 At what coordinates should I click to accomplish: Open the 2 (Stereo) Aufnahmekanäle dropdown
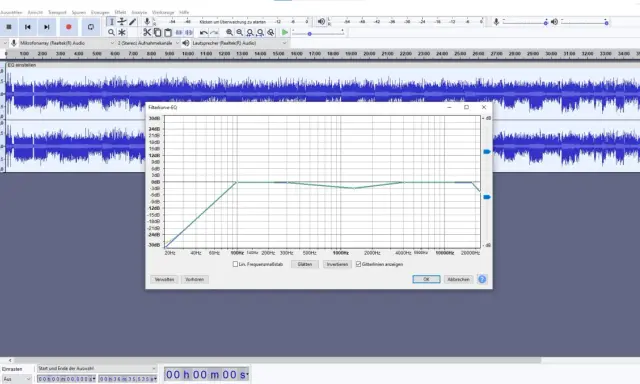(148, 43)
